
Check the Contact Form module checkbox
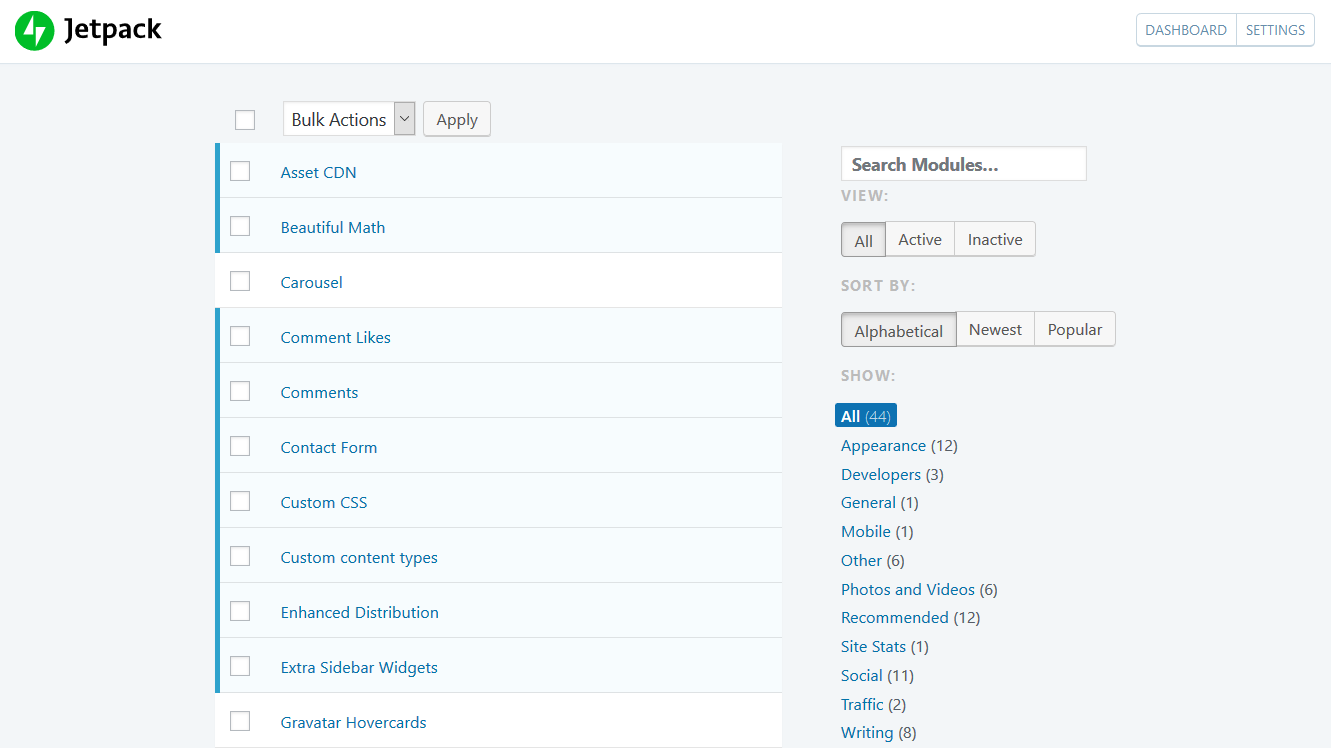[x=240, y=446]
